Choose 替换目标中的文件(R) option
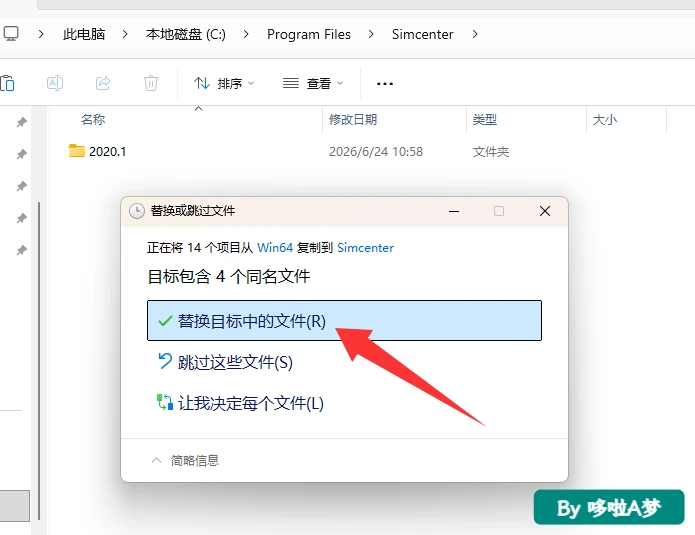This screenshot has height=535, width=695. coord(344,320)
